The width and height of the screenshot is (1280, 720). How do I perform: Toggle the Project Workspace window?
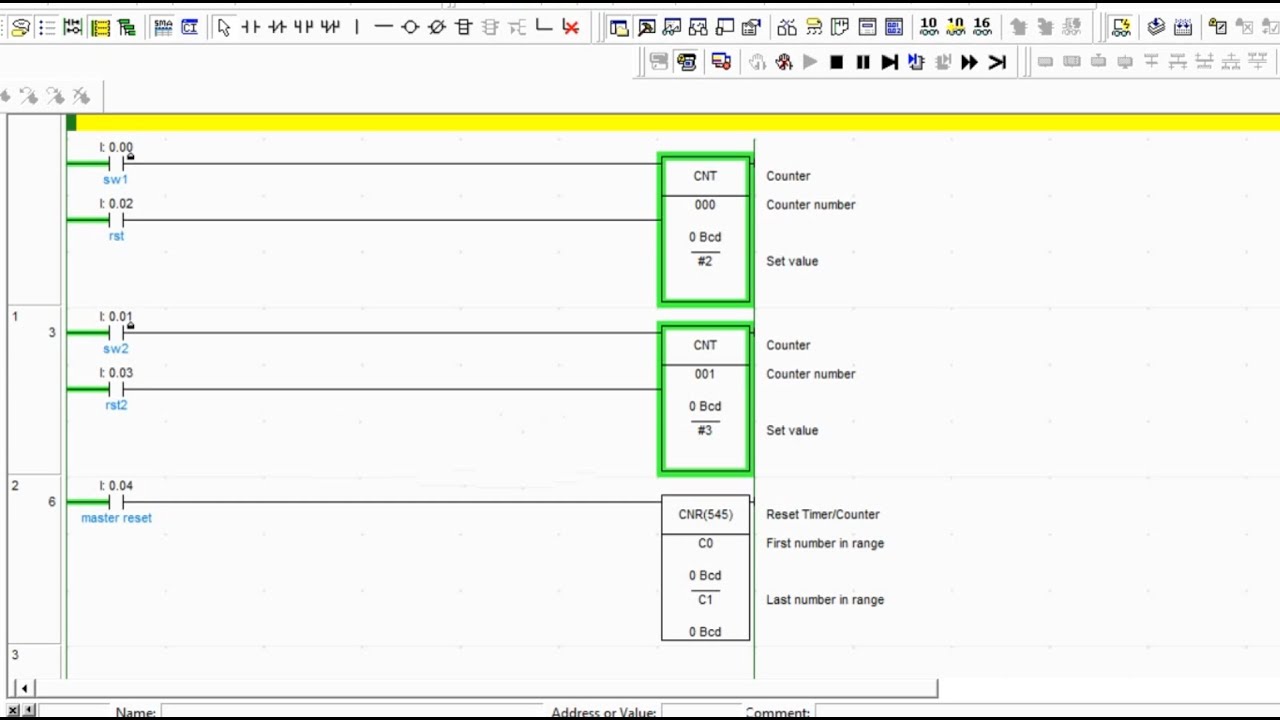click(x=619, y=27)
